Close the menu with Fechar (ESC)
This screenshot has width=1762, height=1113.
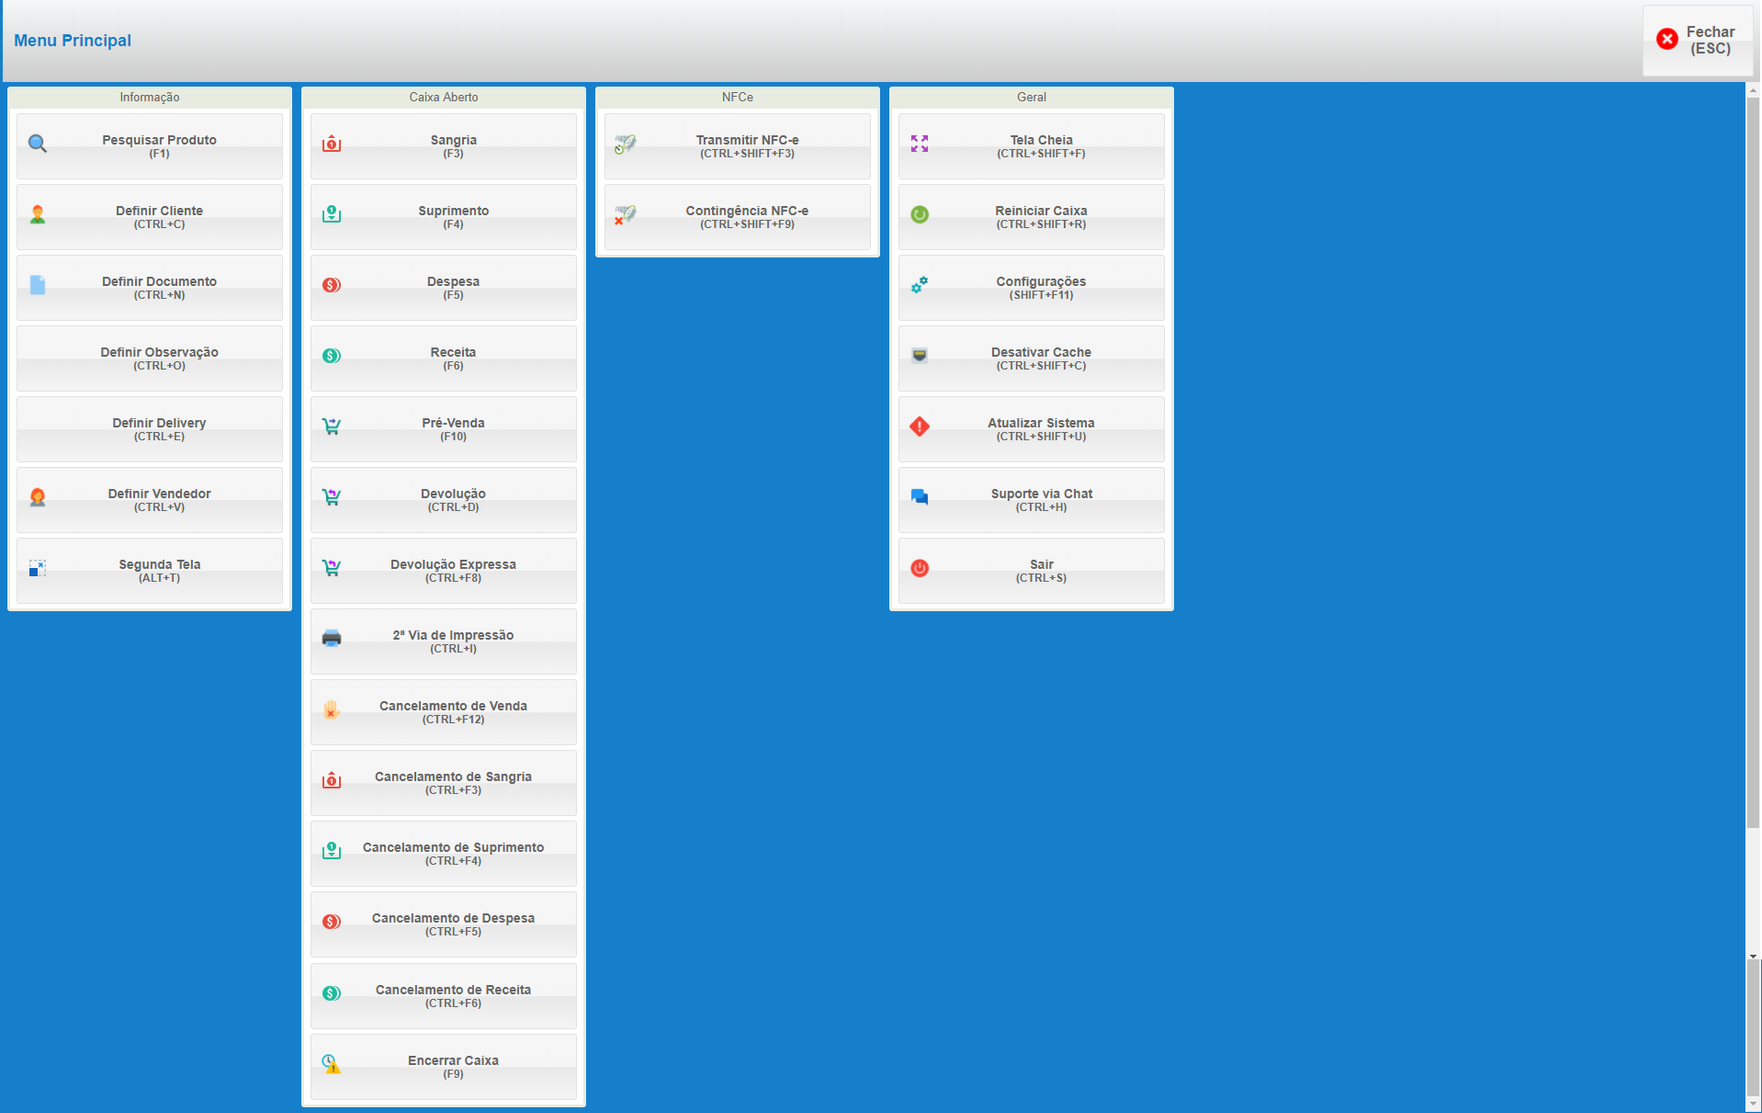tap(1697, 40)
